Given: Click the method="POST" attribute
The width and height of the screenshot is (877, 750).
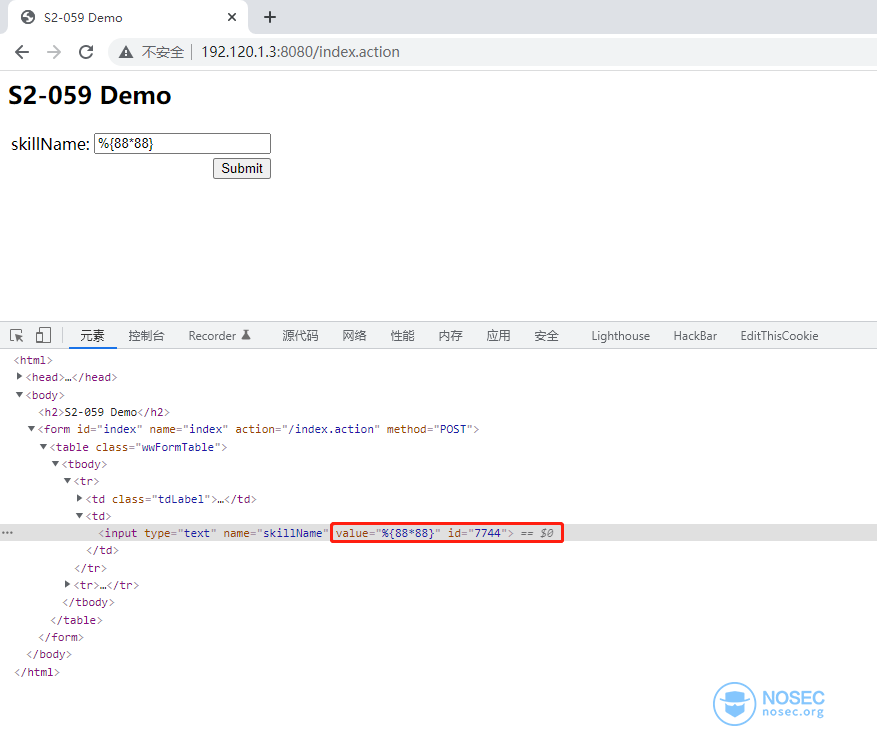Looking at the screenshot, I should pos(430,429).
